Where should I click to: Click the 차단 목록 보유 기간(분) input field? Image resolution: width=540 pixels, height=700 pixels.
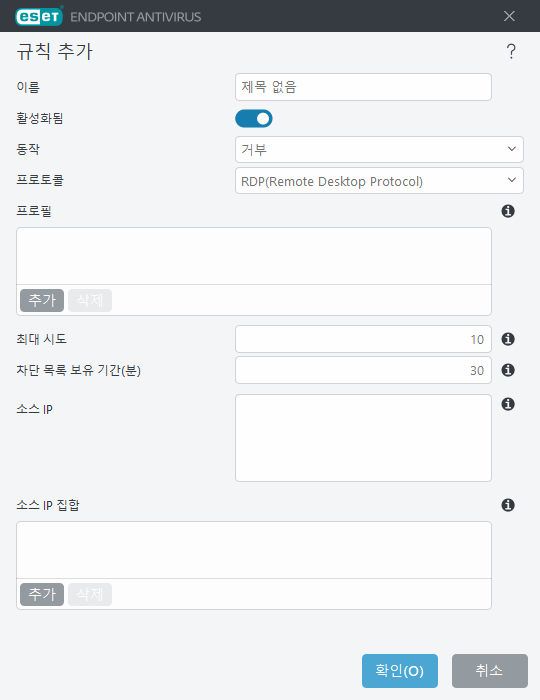(363, 370)
